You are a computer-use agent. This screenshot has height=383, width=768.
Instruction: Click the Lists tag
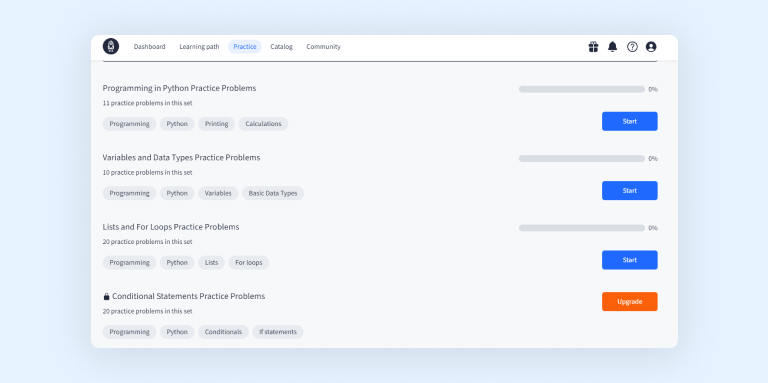[212, 263]
